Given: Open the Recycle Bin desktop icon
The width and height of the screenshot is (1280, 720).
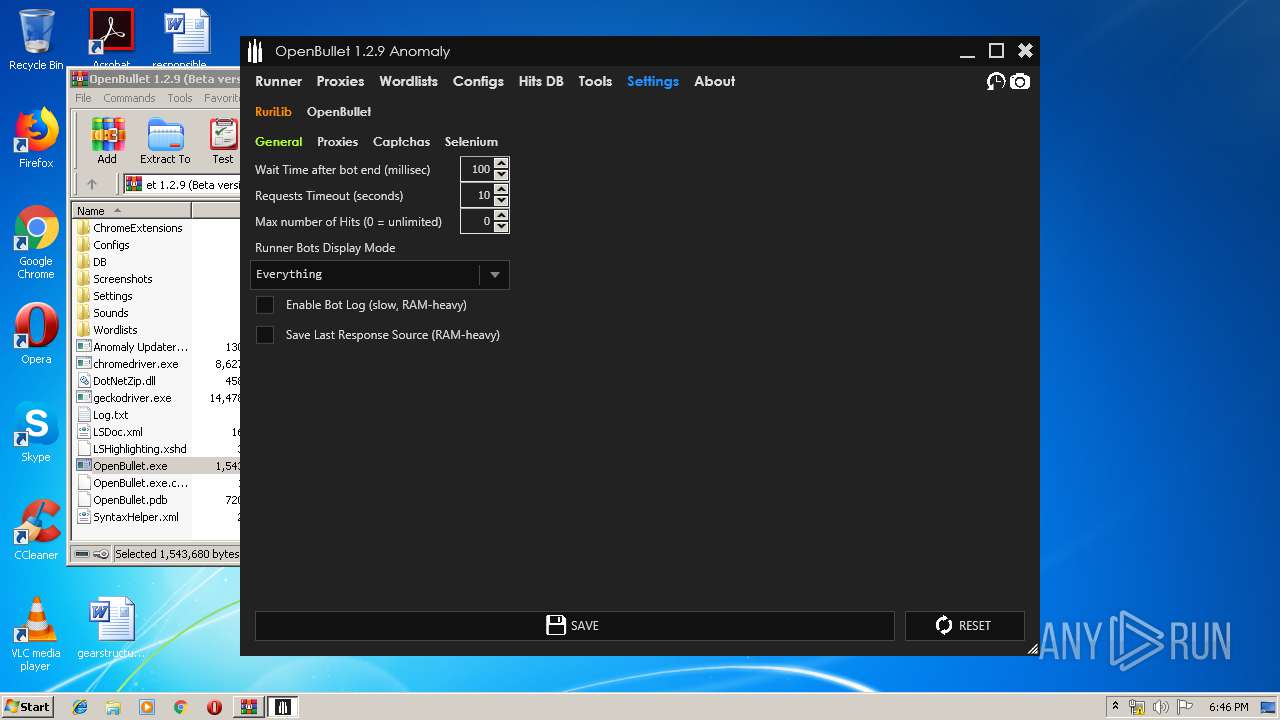Looking at the screenshot, I should [36, 40].
